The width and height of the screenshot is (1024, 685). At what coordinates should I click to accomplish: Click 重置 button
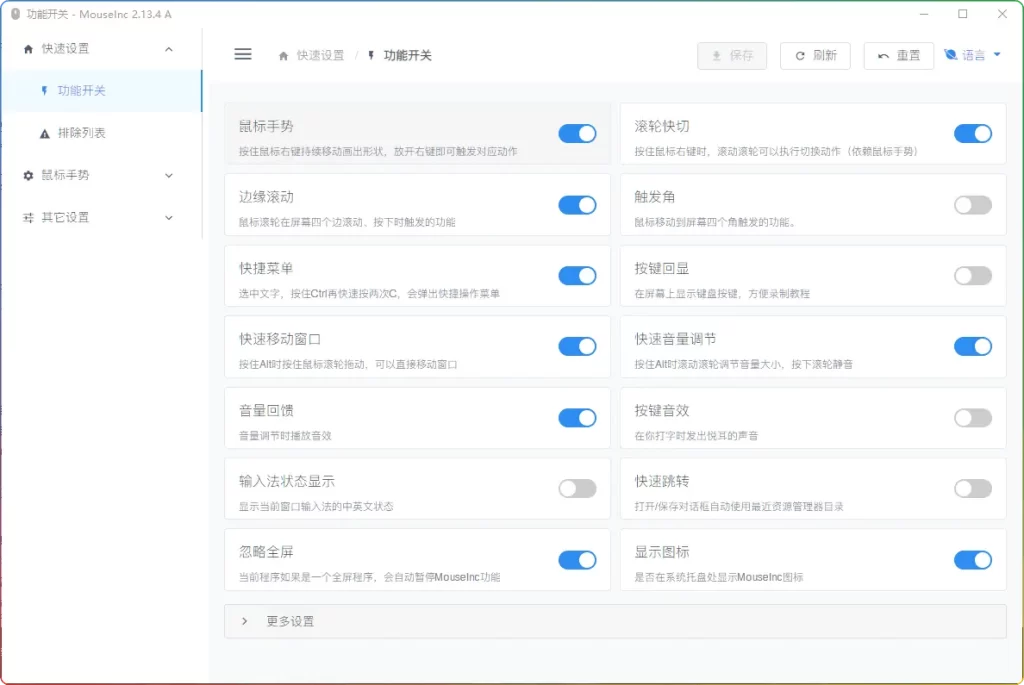899,56
